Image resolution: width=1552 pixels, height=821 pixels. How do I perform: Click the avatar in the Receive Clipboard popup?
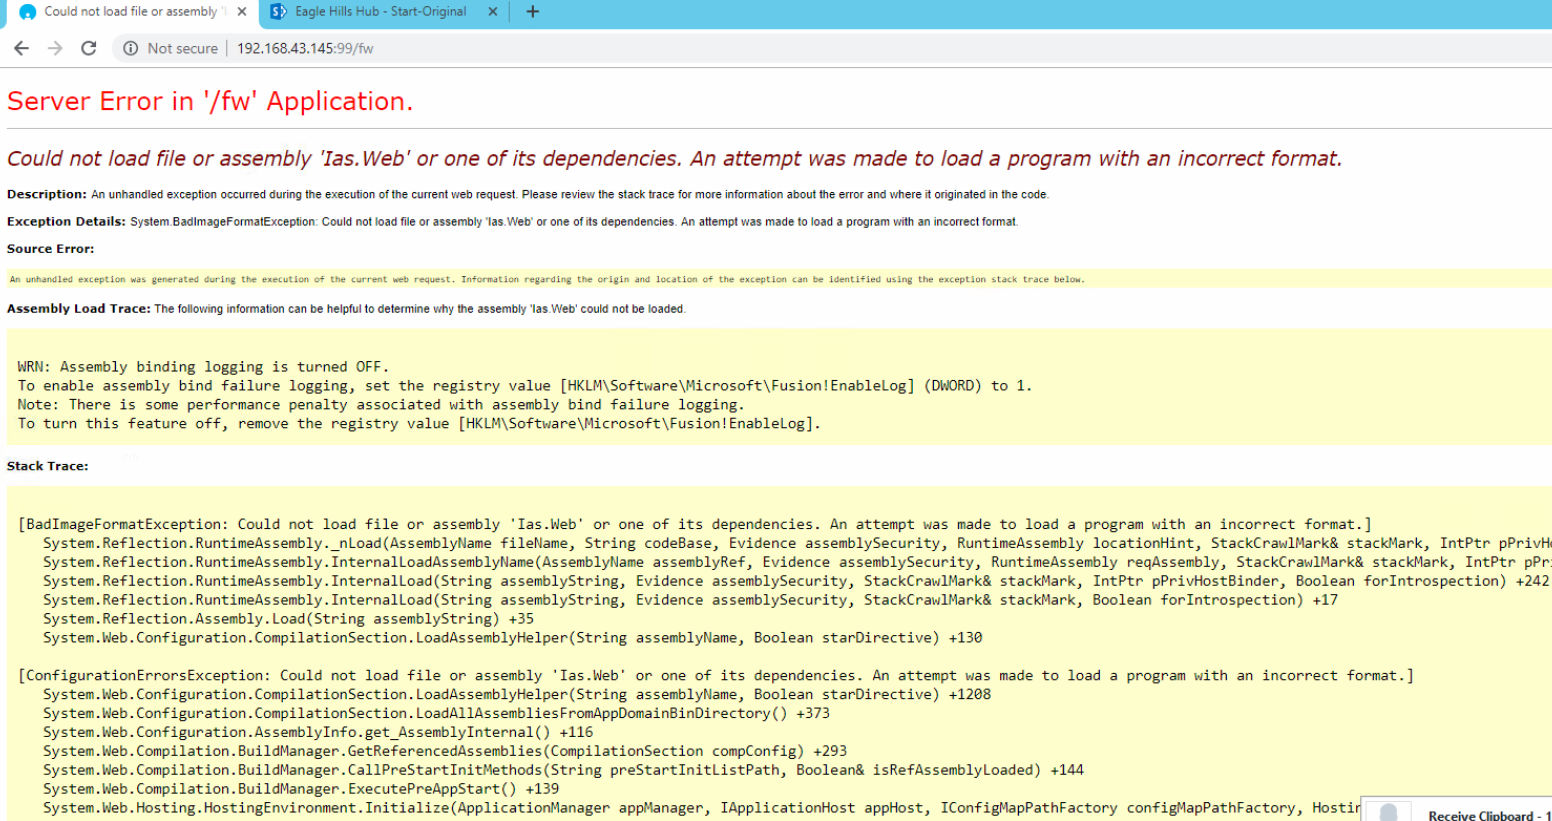point(1388,811)
